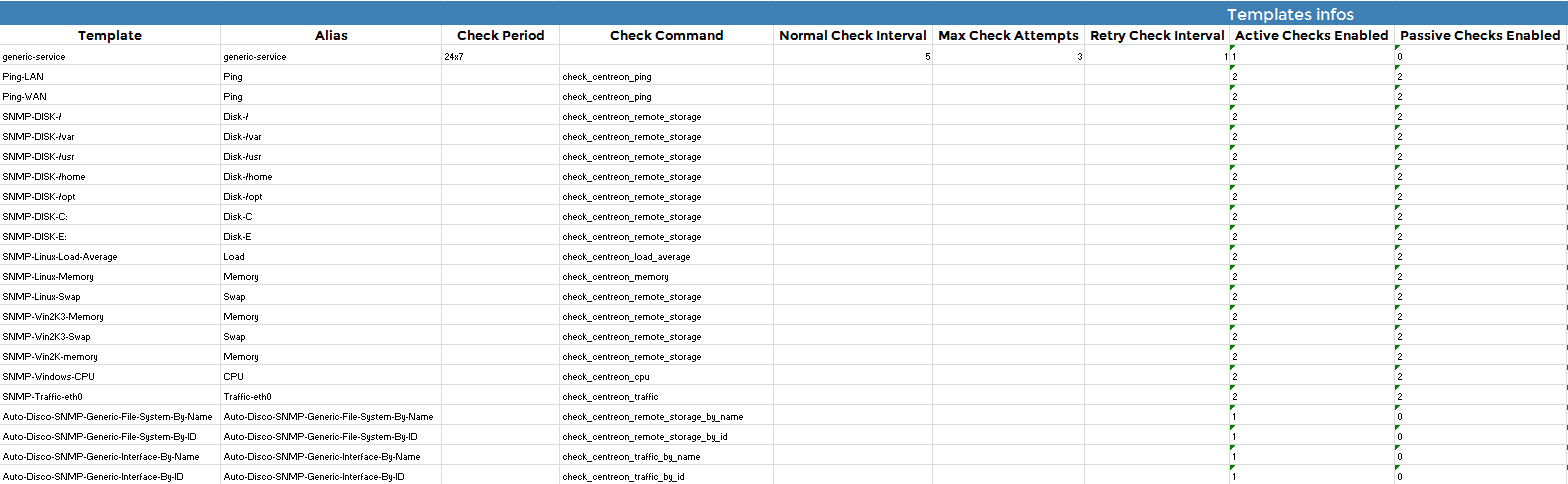Click the Normal Check Interval header
This screenshot has height=484, width=1568.
point(853,35)
